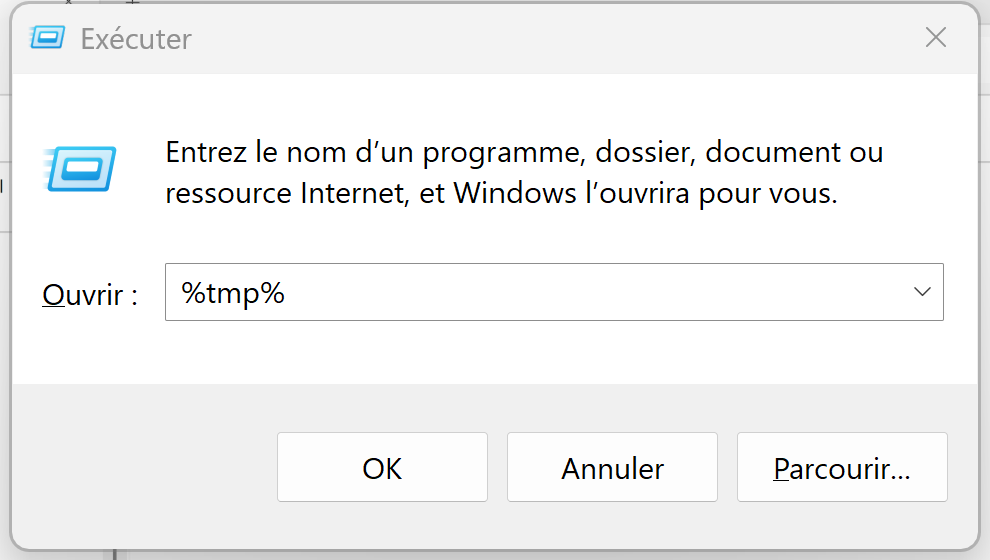Close the Exécuter dialog with X

click(935, 39)
